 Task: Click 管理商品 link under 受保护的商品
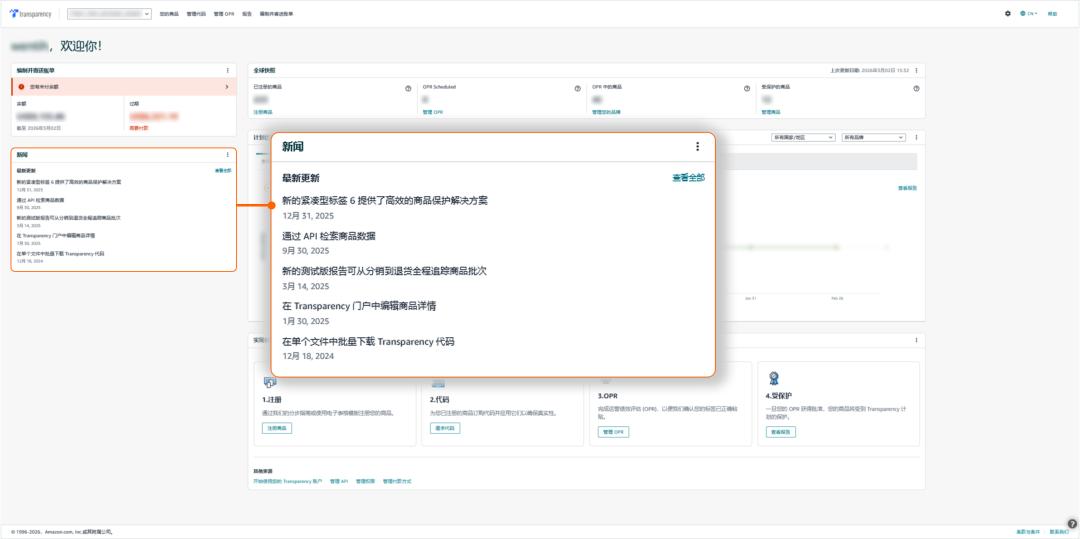pos(771,112)
